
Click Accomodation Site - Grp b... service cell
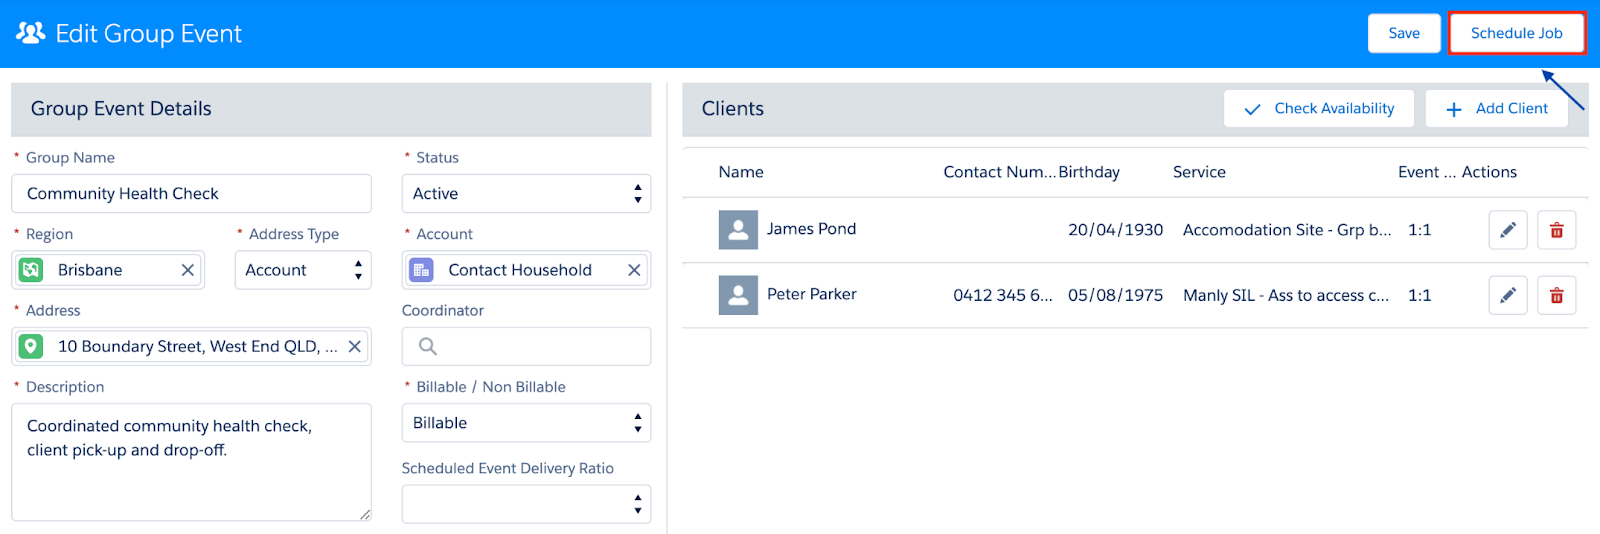(x=1287, y=230)
